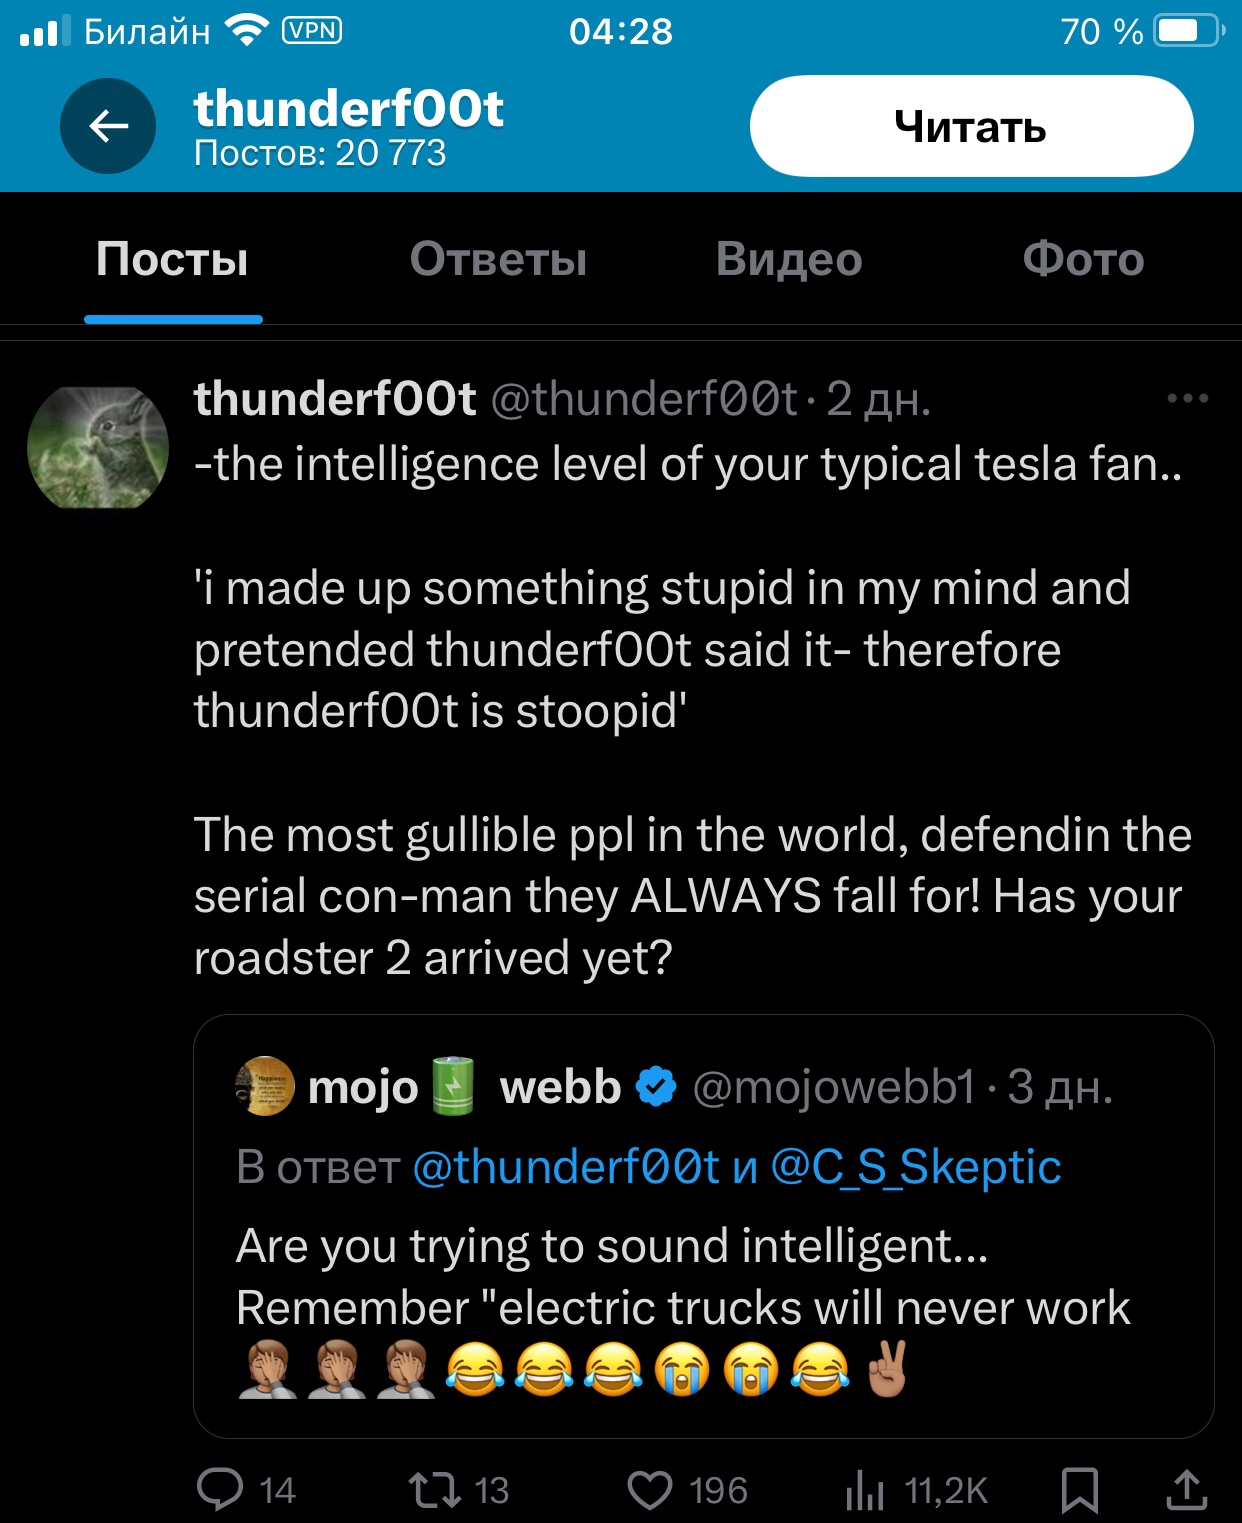Tap the back arrow button
This screenshot has height=1523, width=1242.
108,126
